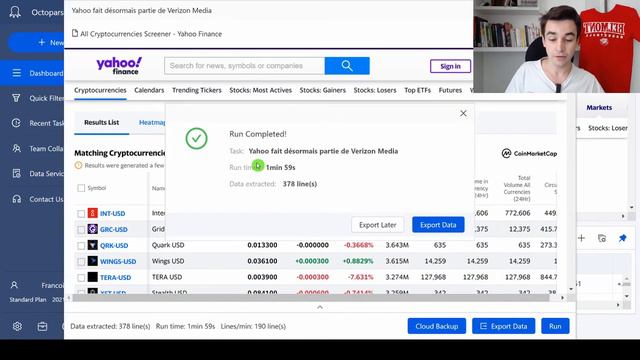Select the Stocks: Most Actives tab
The width and height of the screenshot is (640, 360).
click(260, 90)
